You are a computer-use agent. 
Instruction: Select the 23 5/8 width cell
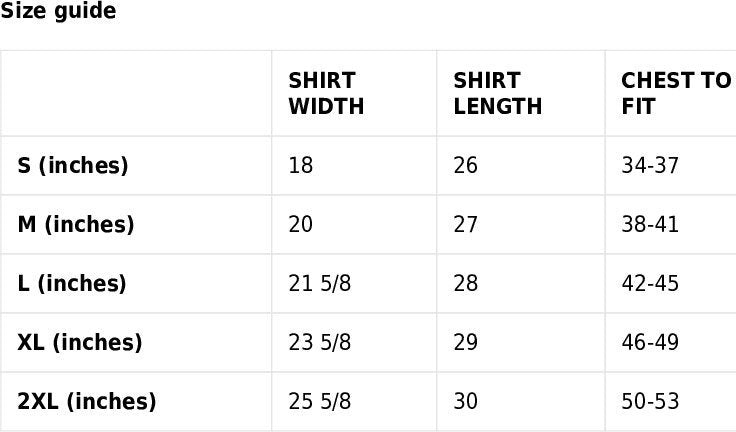tap(320, 342)
